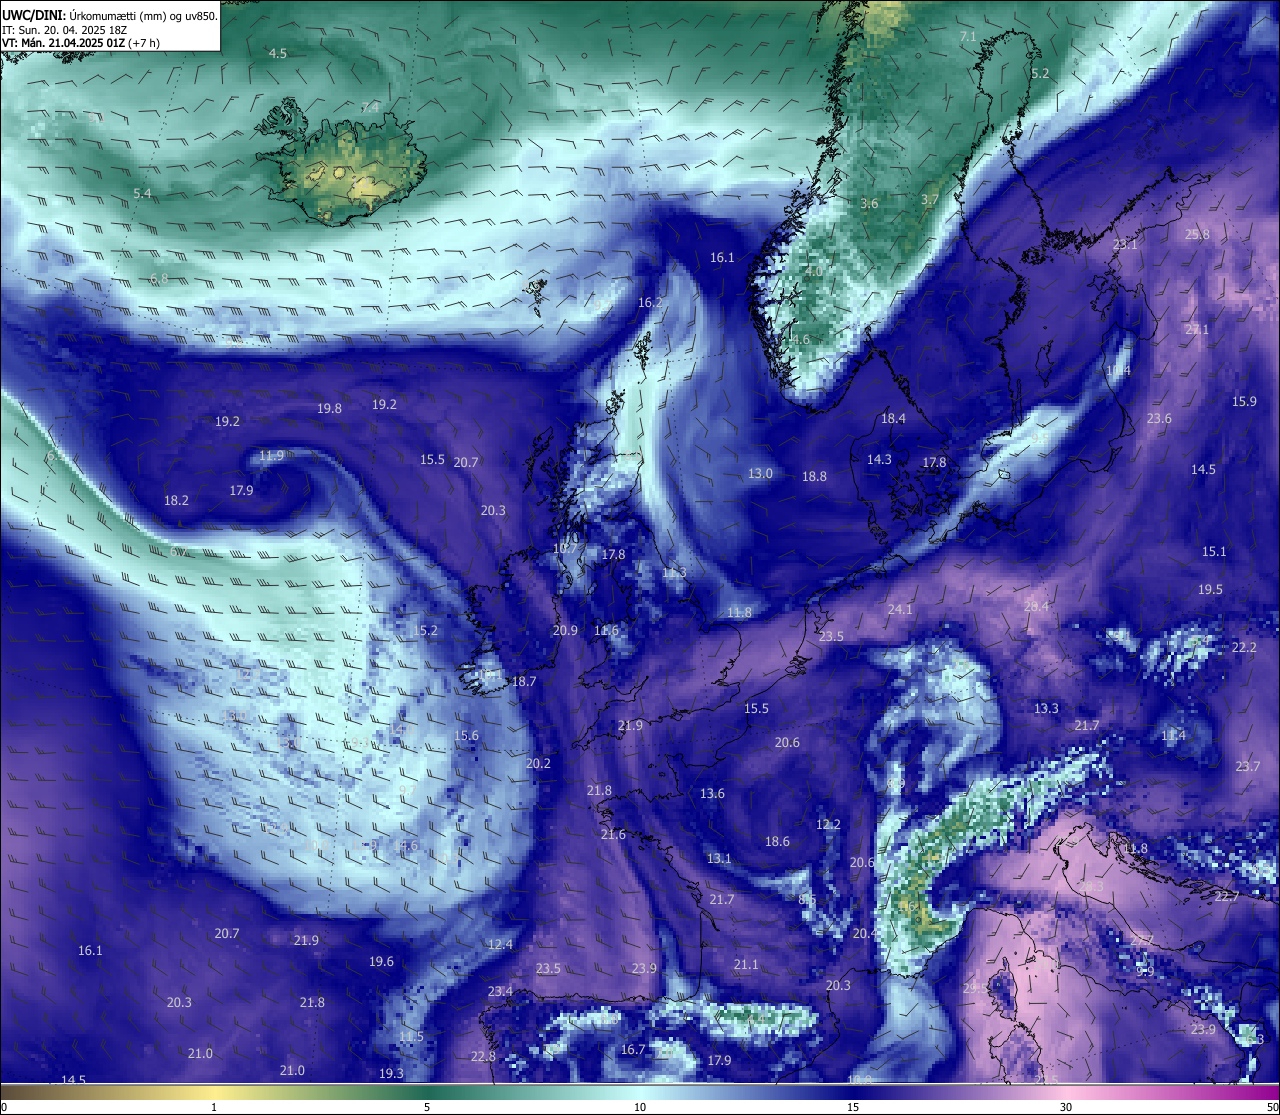This screenshot has width=1280, height=1115.
Task: Click the value 22.7 on the map
Action: [x=1227, y=896]
